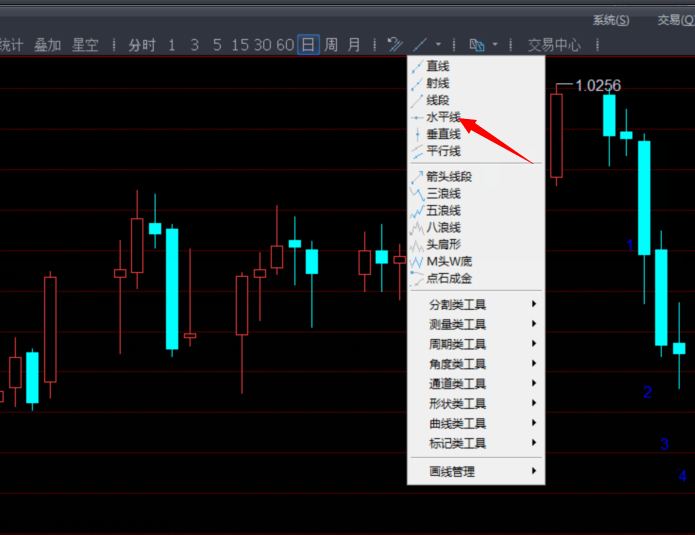This screenshot has height=535, width=695.
Task: Click the 叠加 overlay button
Action: click(47, 45)
